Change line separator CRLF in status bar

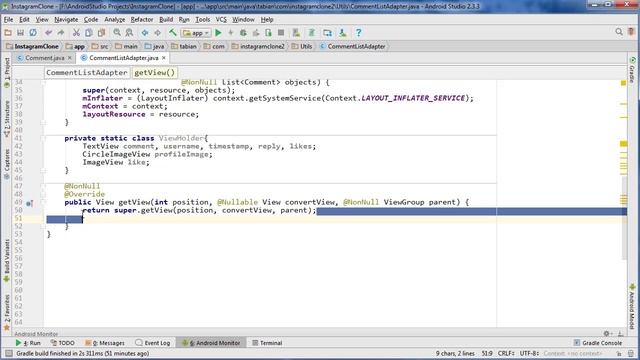(506, 353)
